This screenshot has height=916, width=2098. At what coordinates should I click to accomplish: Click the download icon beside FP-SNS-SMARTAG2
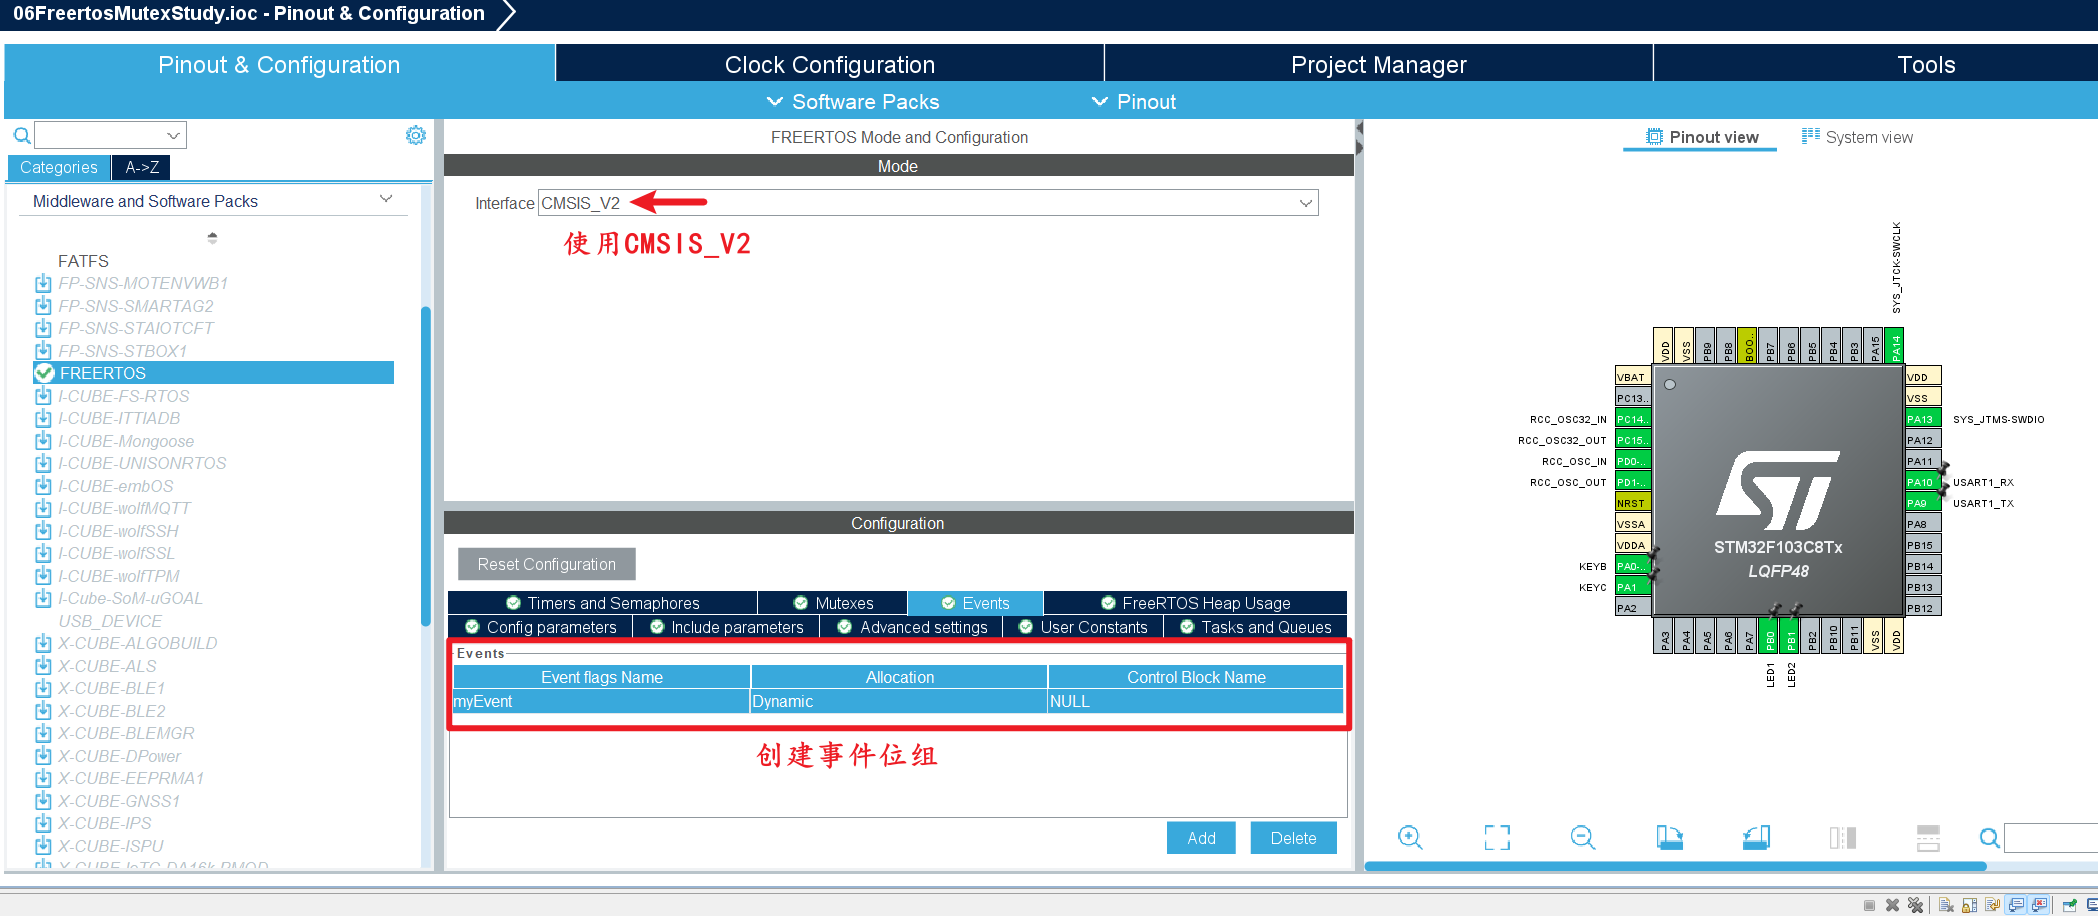(x=43, y=306)
